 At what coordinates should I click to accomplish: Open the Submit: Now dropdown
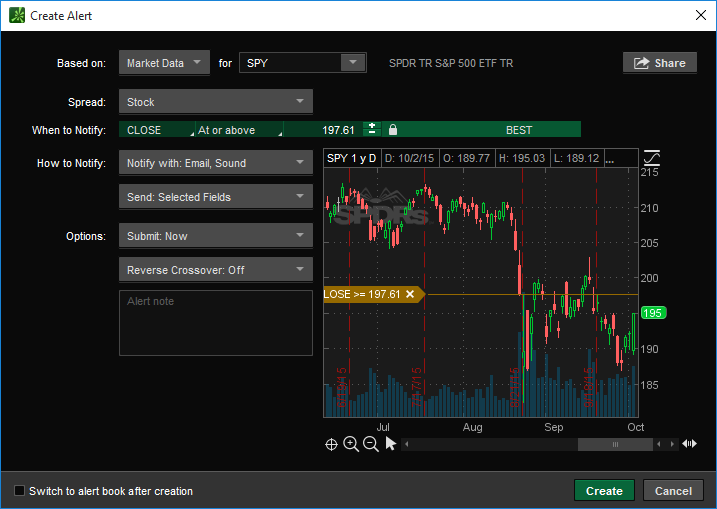click(216, 236)
